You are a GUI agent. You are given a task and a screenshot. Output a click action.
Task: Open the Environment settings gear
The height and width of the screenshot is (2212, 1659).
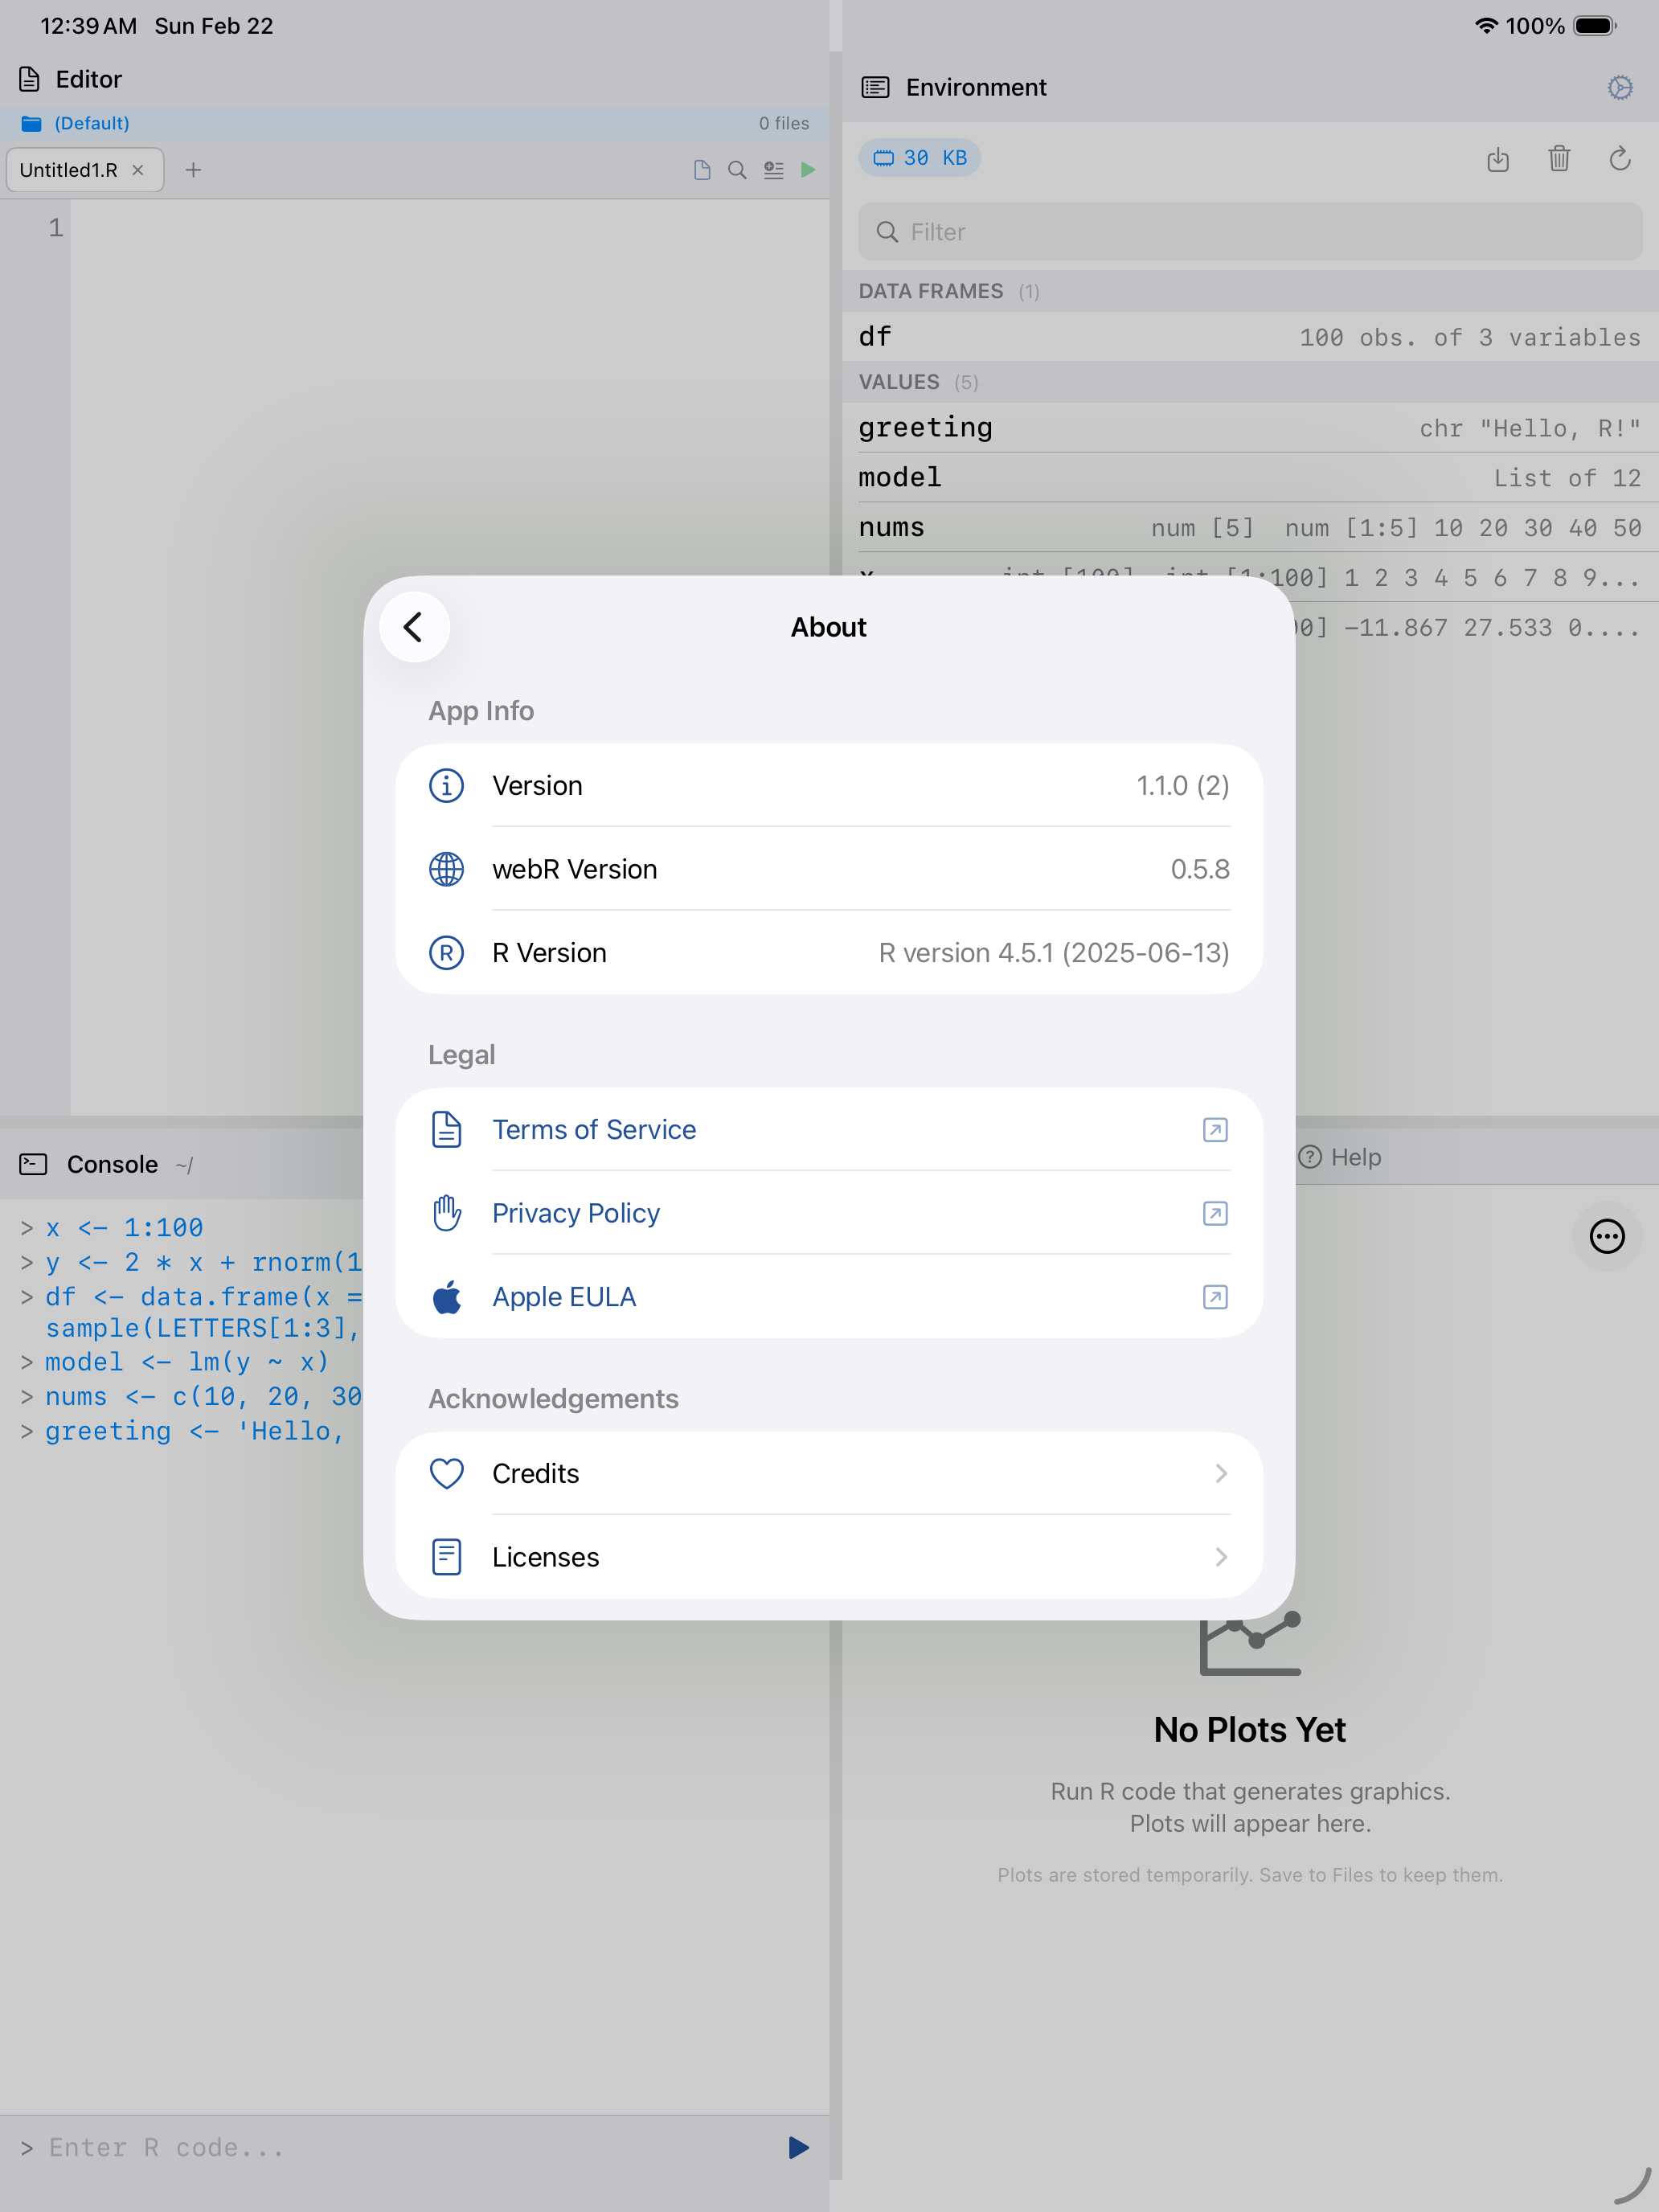point(1620,87)
